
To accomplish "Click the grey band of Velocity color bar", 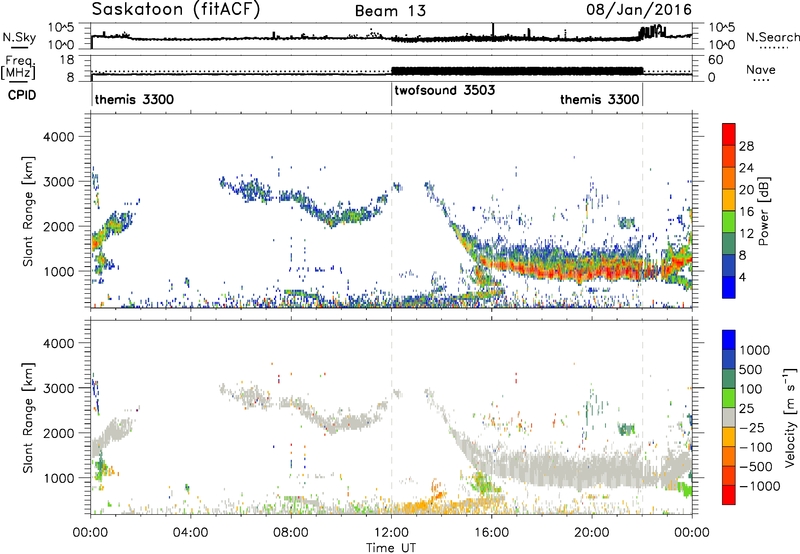I will pos(729,418).
